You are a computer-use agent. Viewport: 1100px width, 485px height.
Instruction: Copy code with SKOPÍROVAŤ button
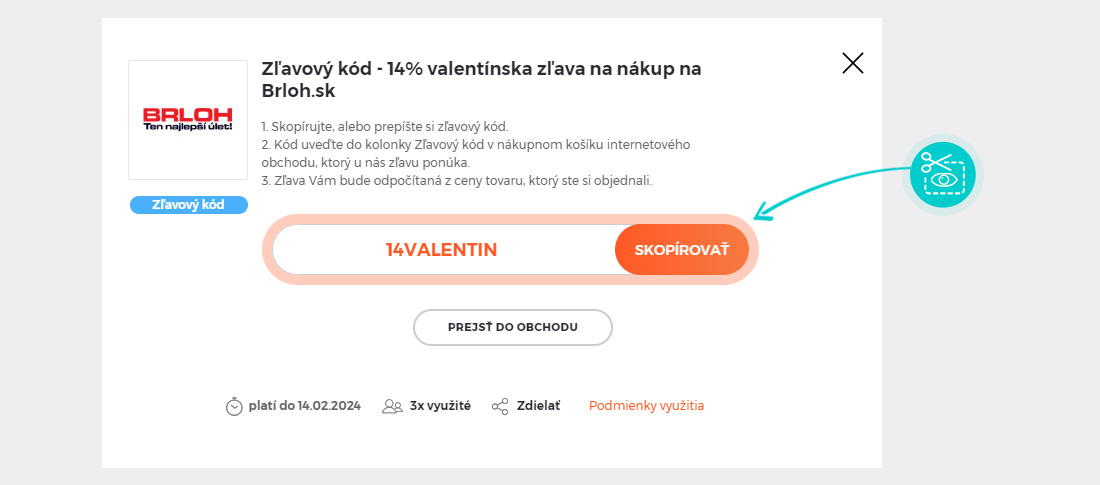[682, 250]
